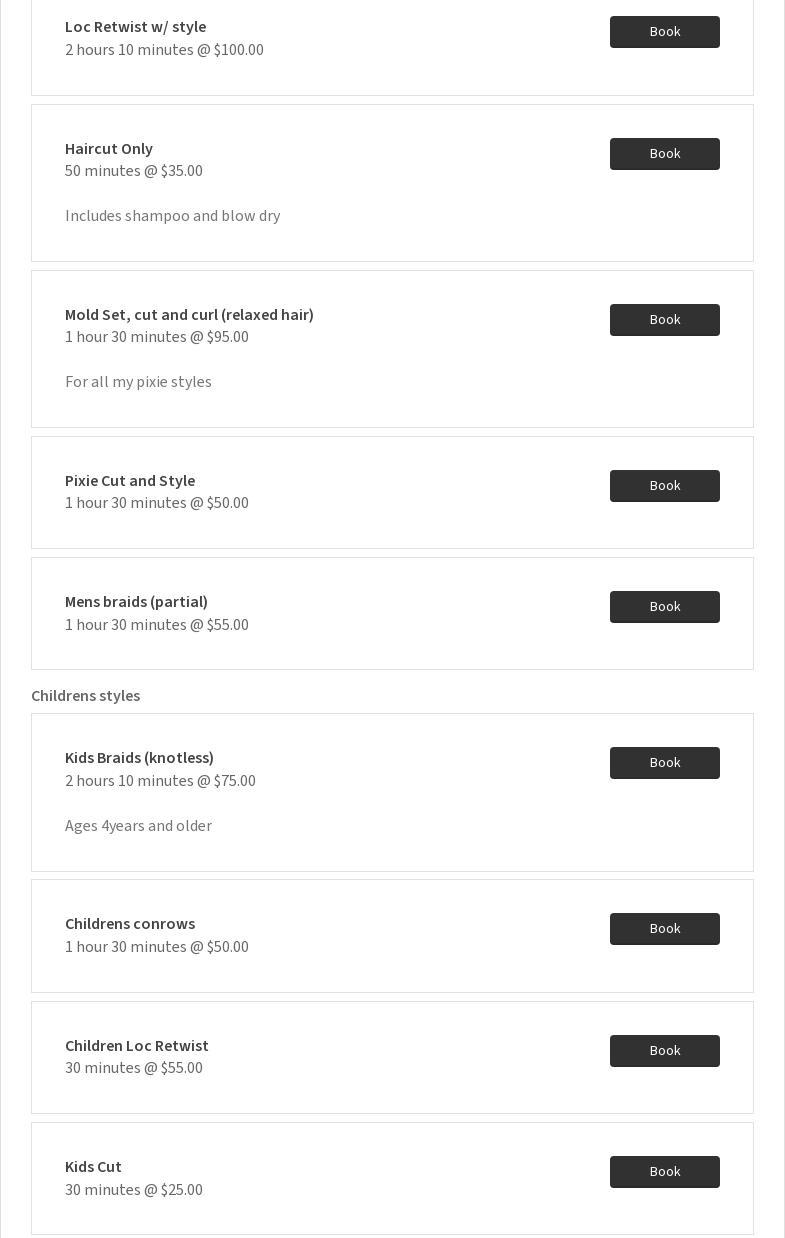Click the Mens braids (partial) title

click(x=136, y=602)
